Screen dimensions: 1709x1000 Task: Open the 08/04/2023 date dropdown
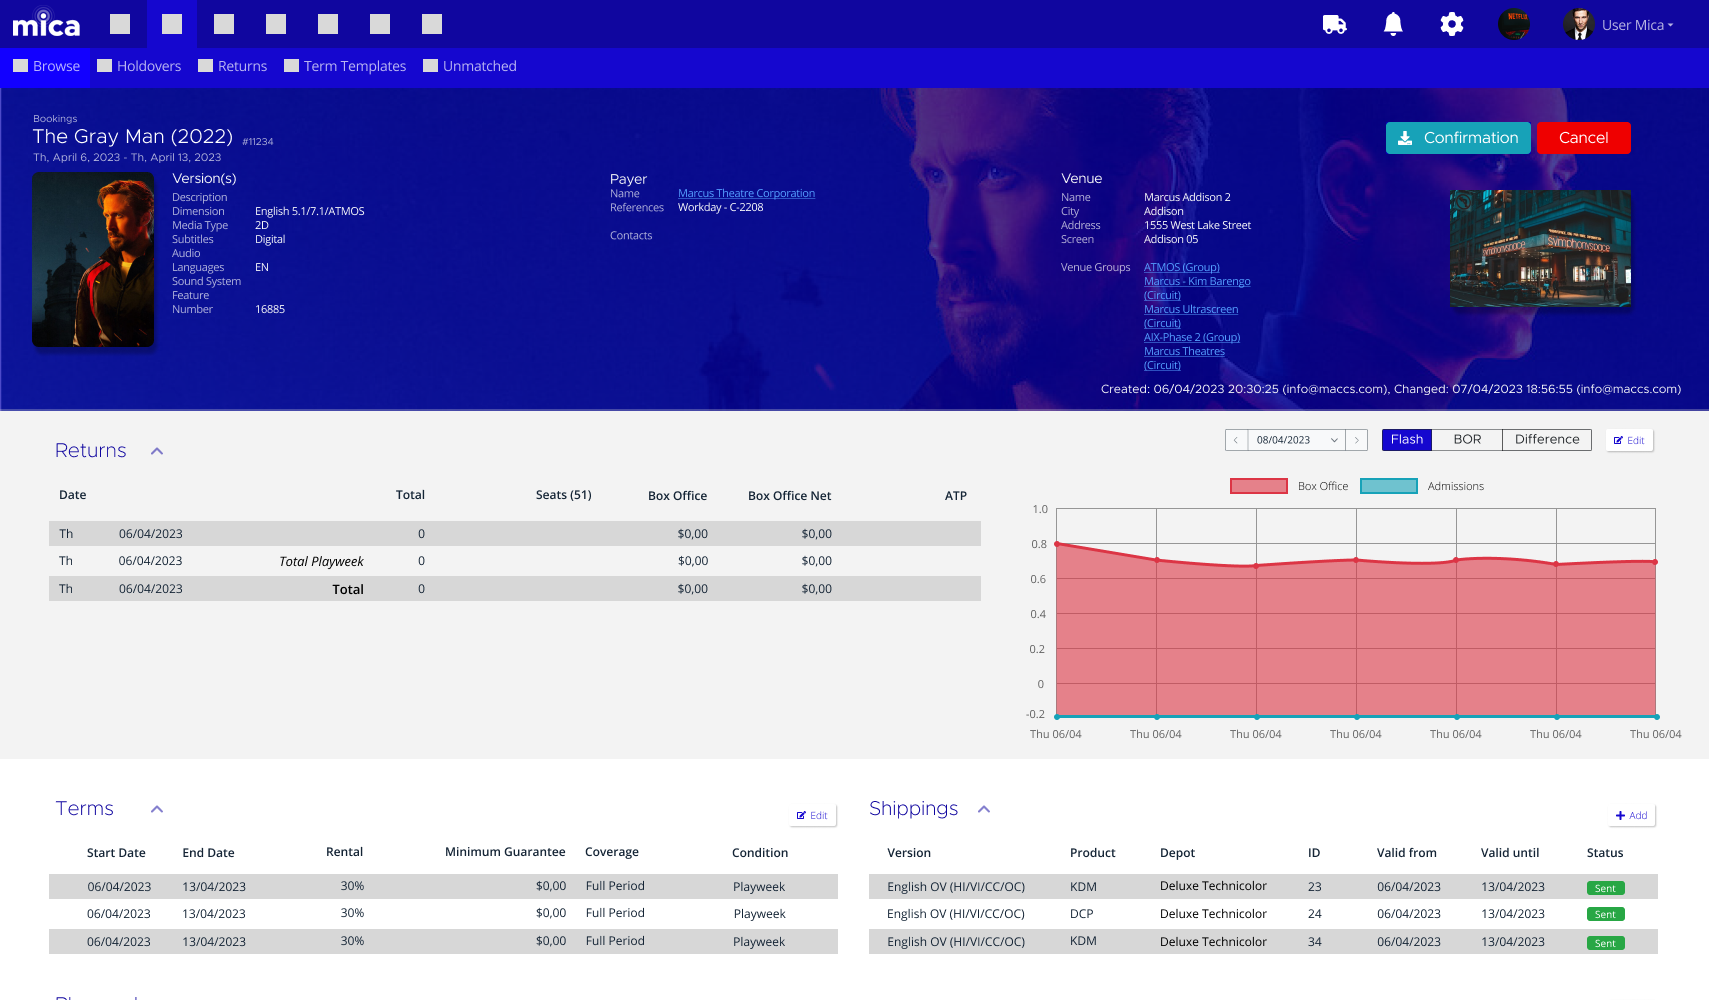[x=1296, y=440]
